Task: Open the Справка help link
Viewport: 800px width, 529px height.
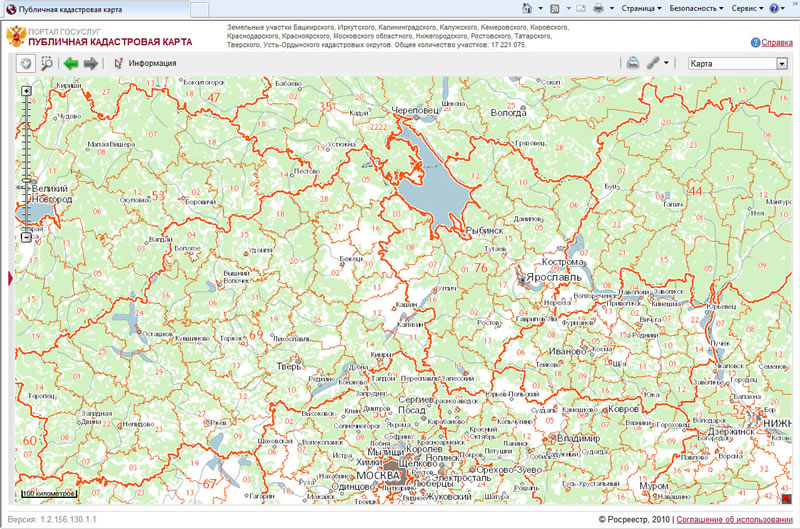Action: (x=777, y=42)
